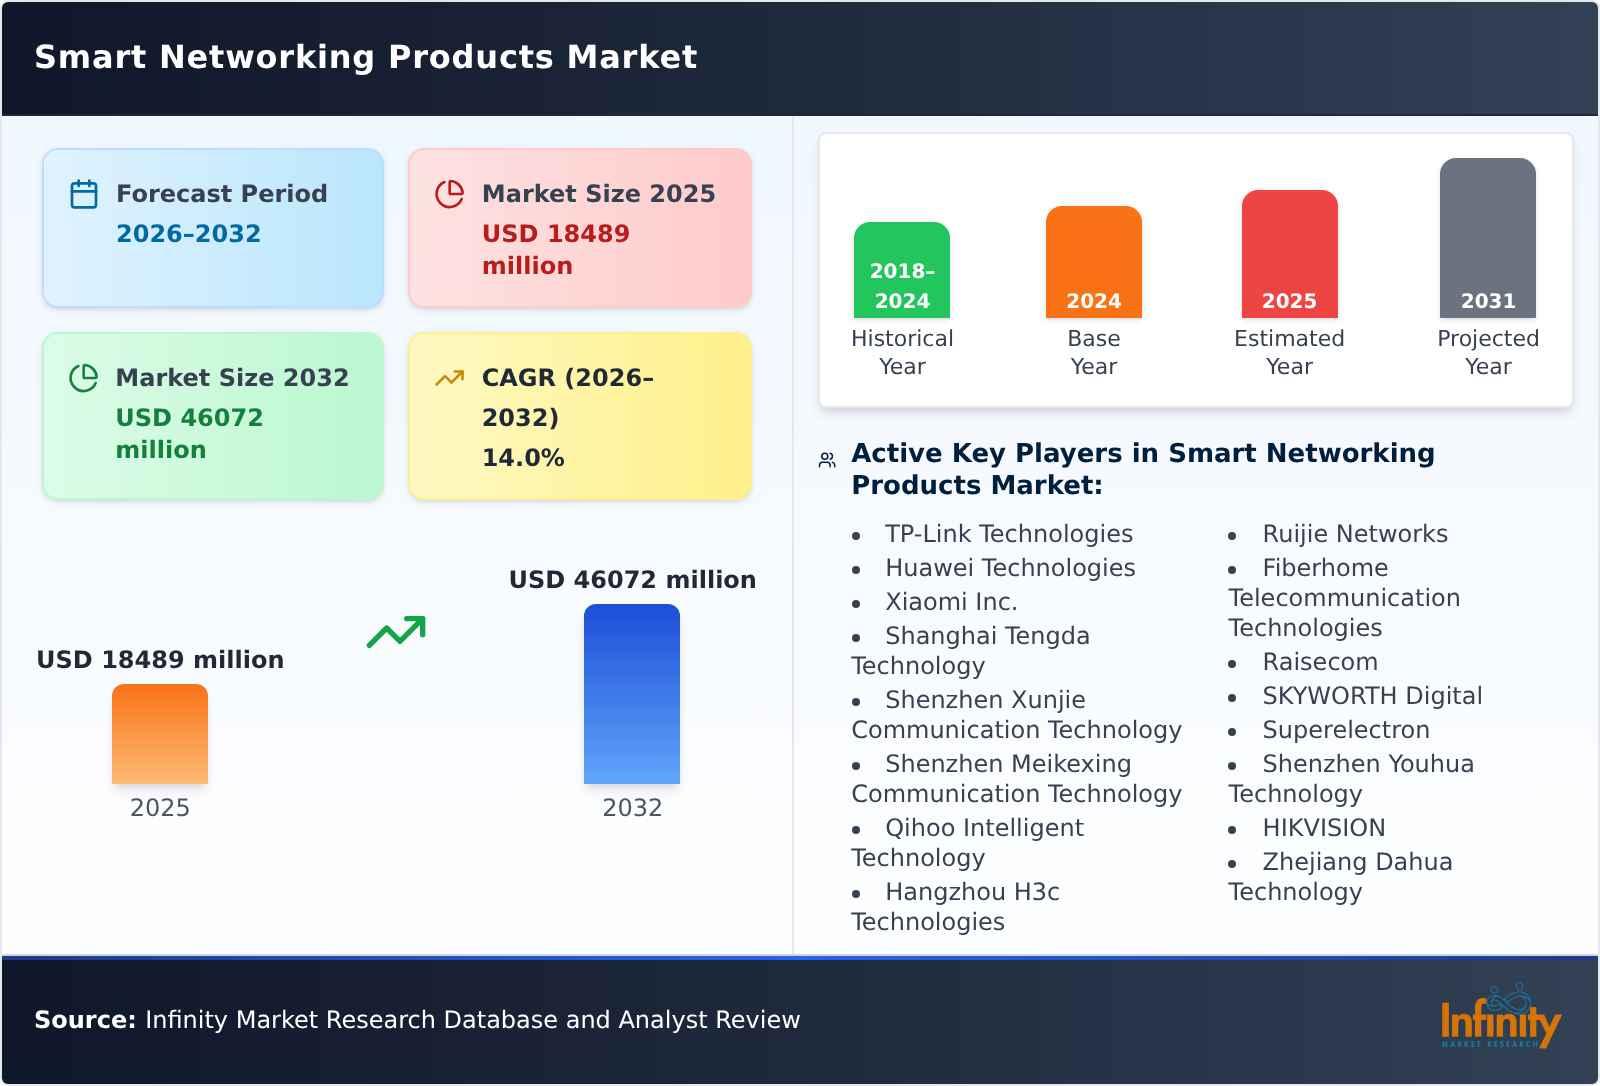This screenshot has width=1600, height=1086.
Task: Click the calendar icon beside Forecast Period
Action: [83, 193]
